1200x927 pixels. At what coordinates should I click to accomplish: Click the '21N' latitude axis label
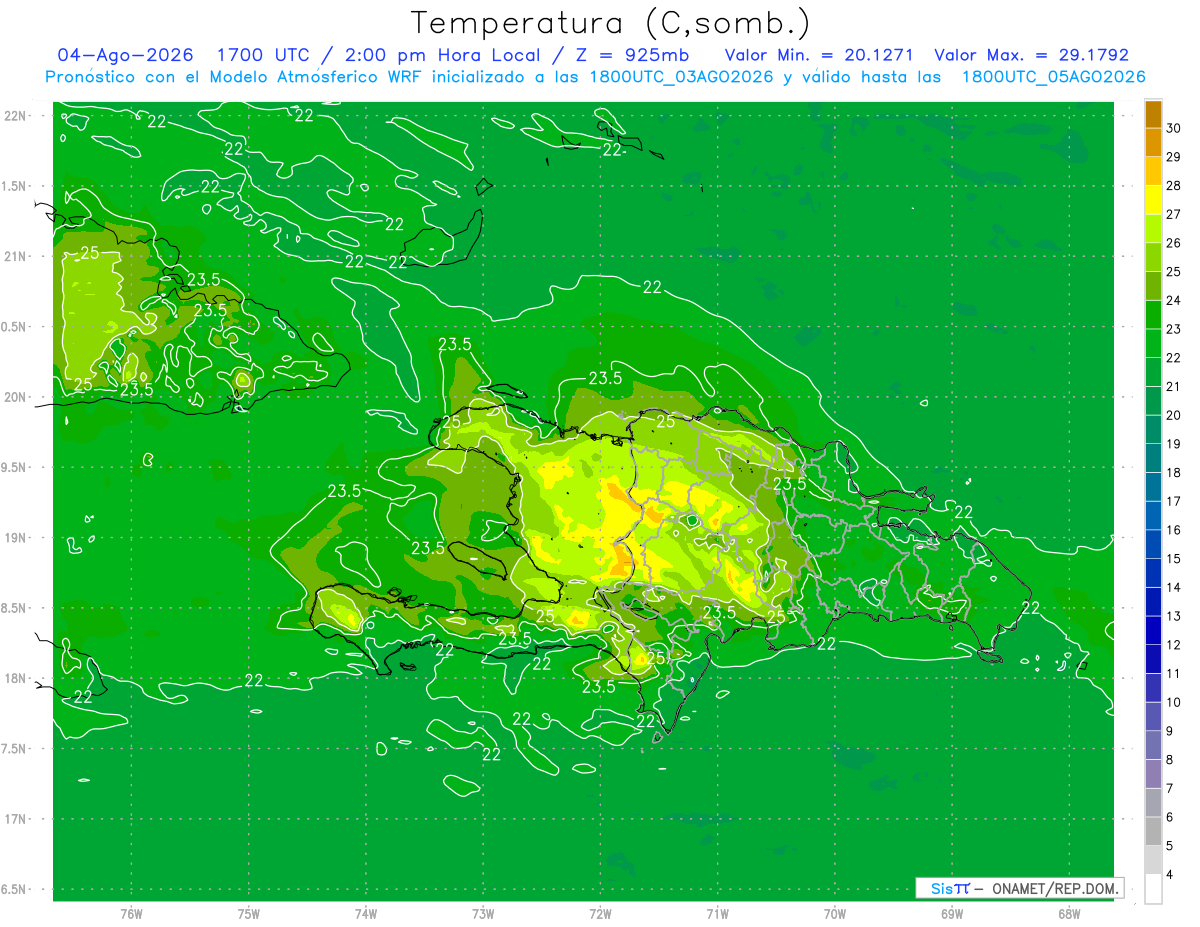(17, 256)
